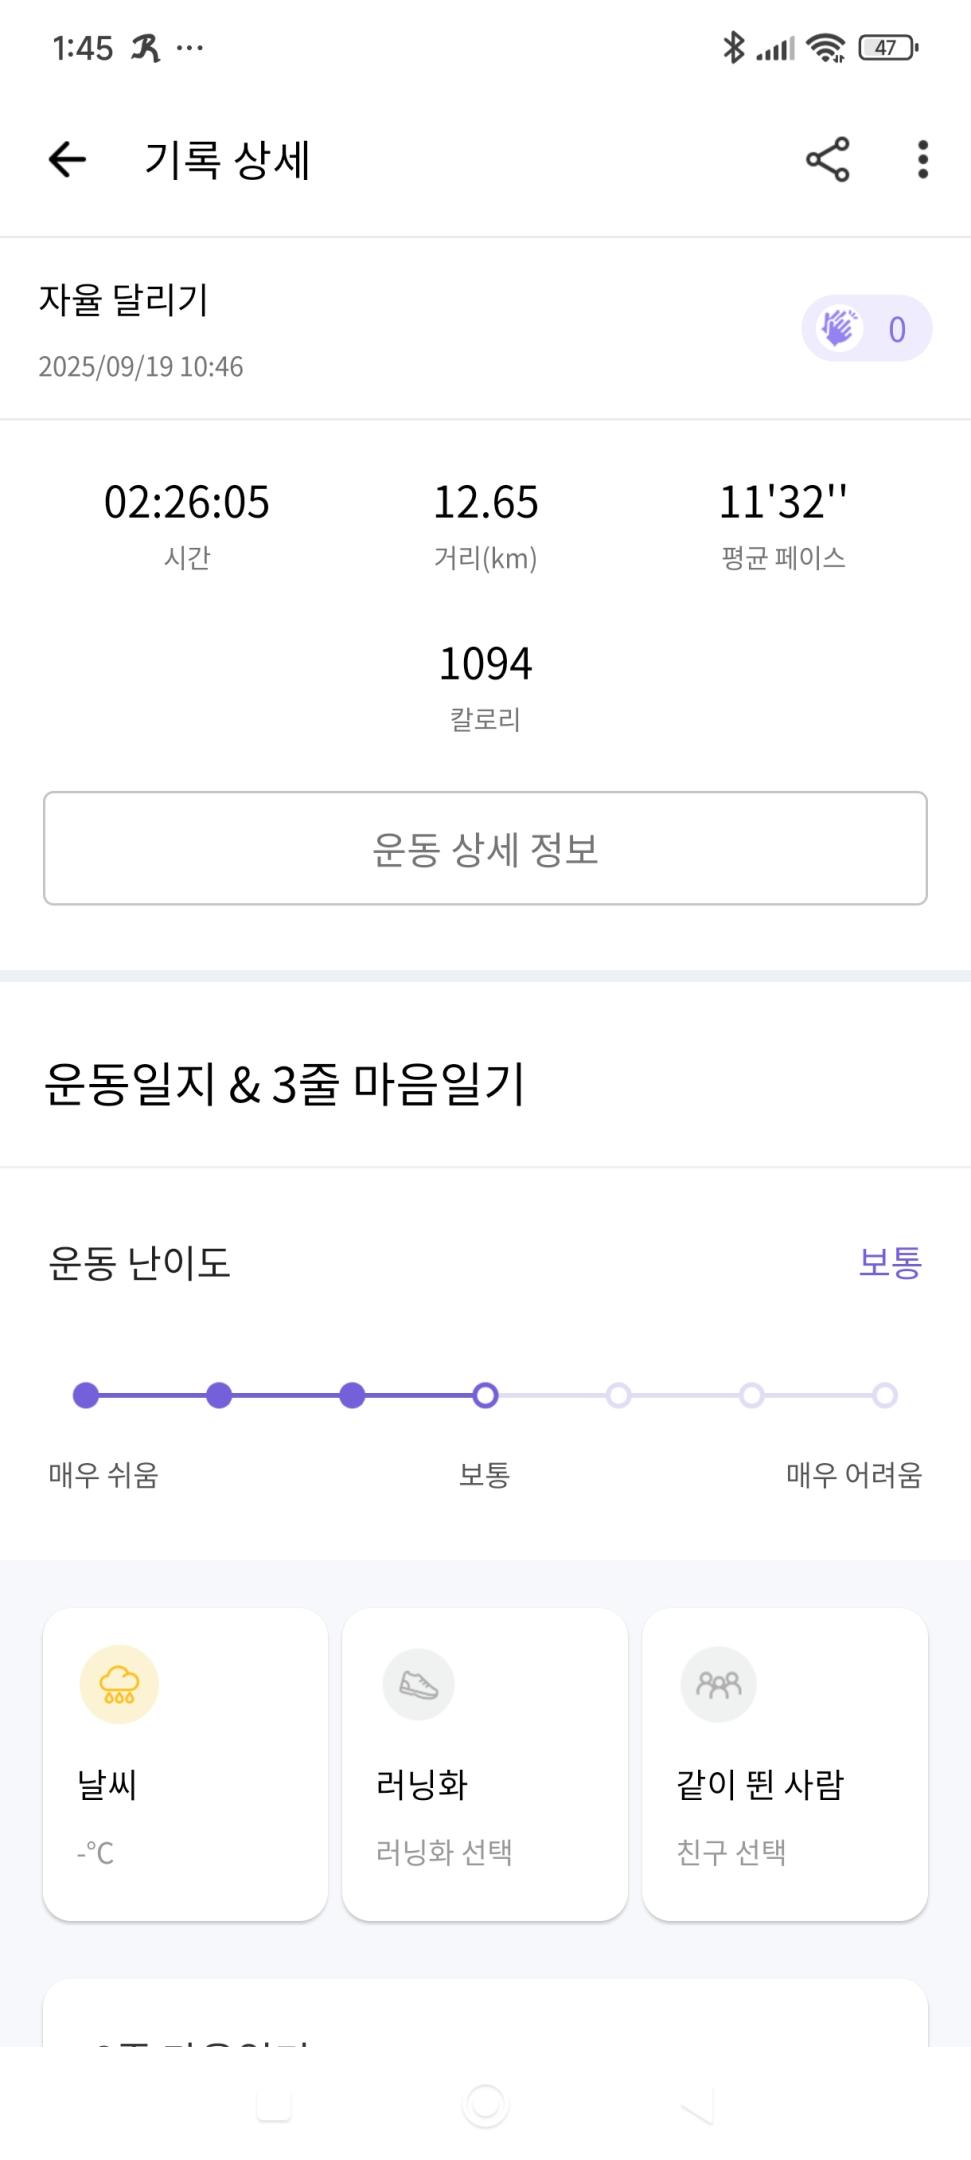
Task: Select the 매우 쉬움 difficulty dot
Action: coord(86,1395)
